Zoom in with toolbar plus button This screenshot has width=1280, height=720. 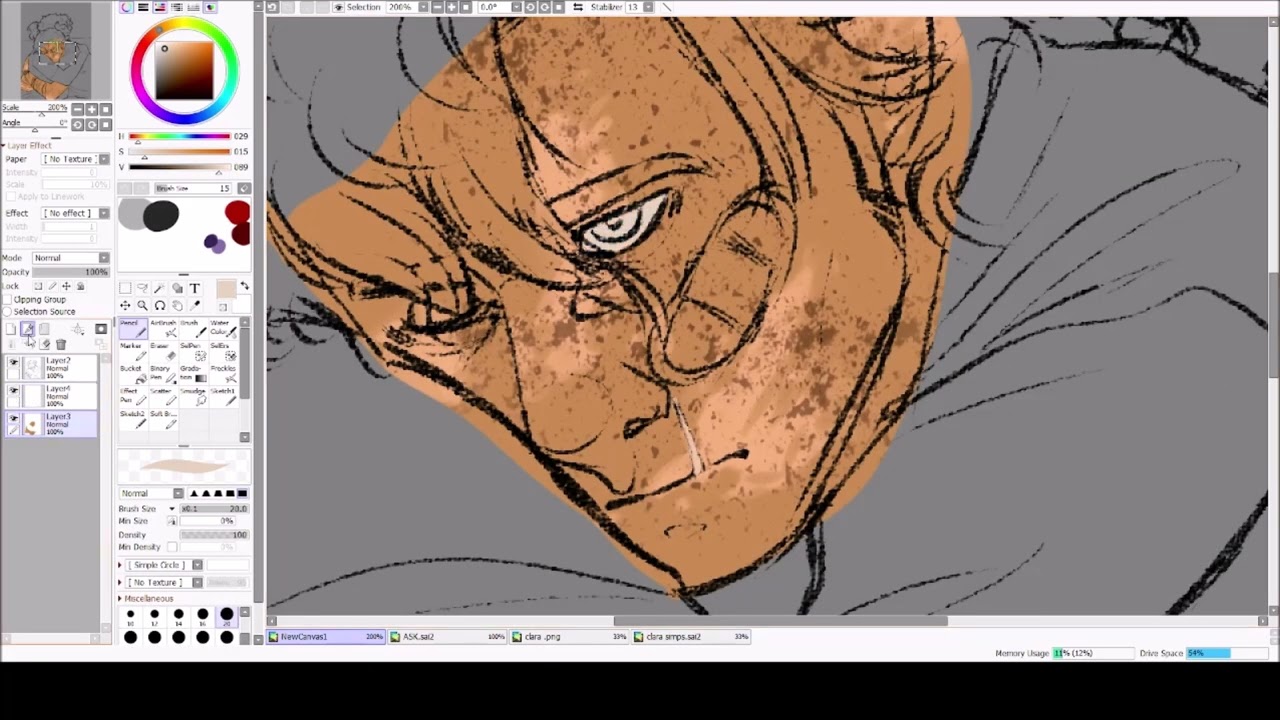[452, 7]
